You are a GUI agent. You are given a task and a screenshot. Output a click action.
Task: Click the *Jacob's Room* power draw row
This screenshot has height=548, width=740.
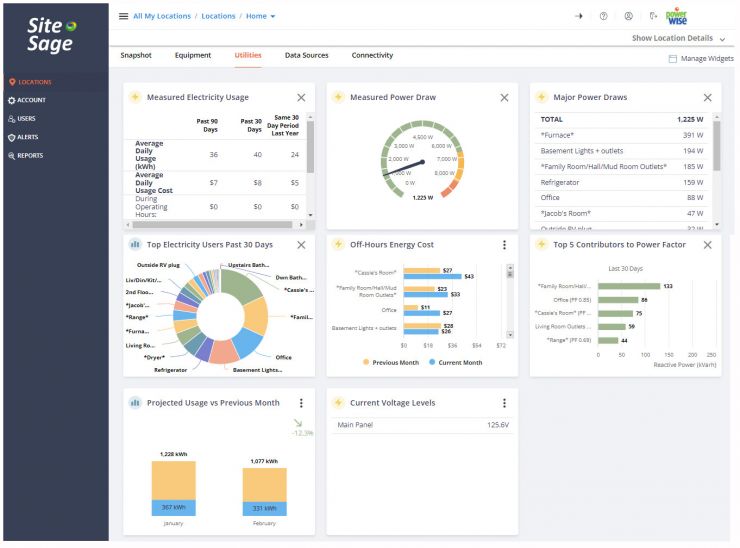tap(622, 214)
